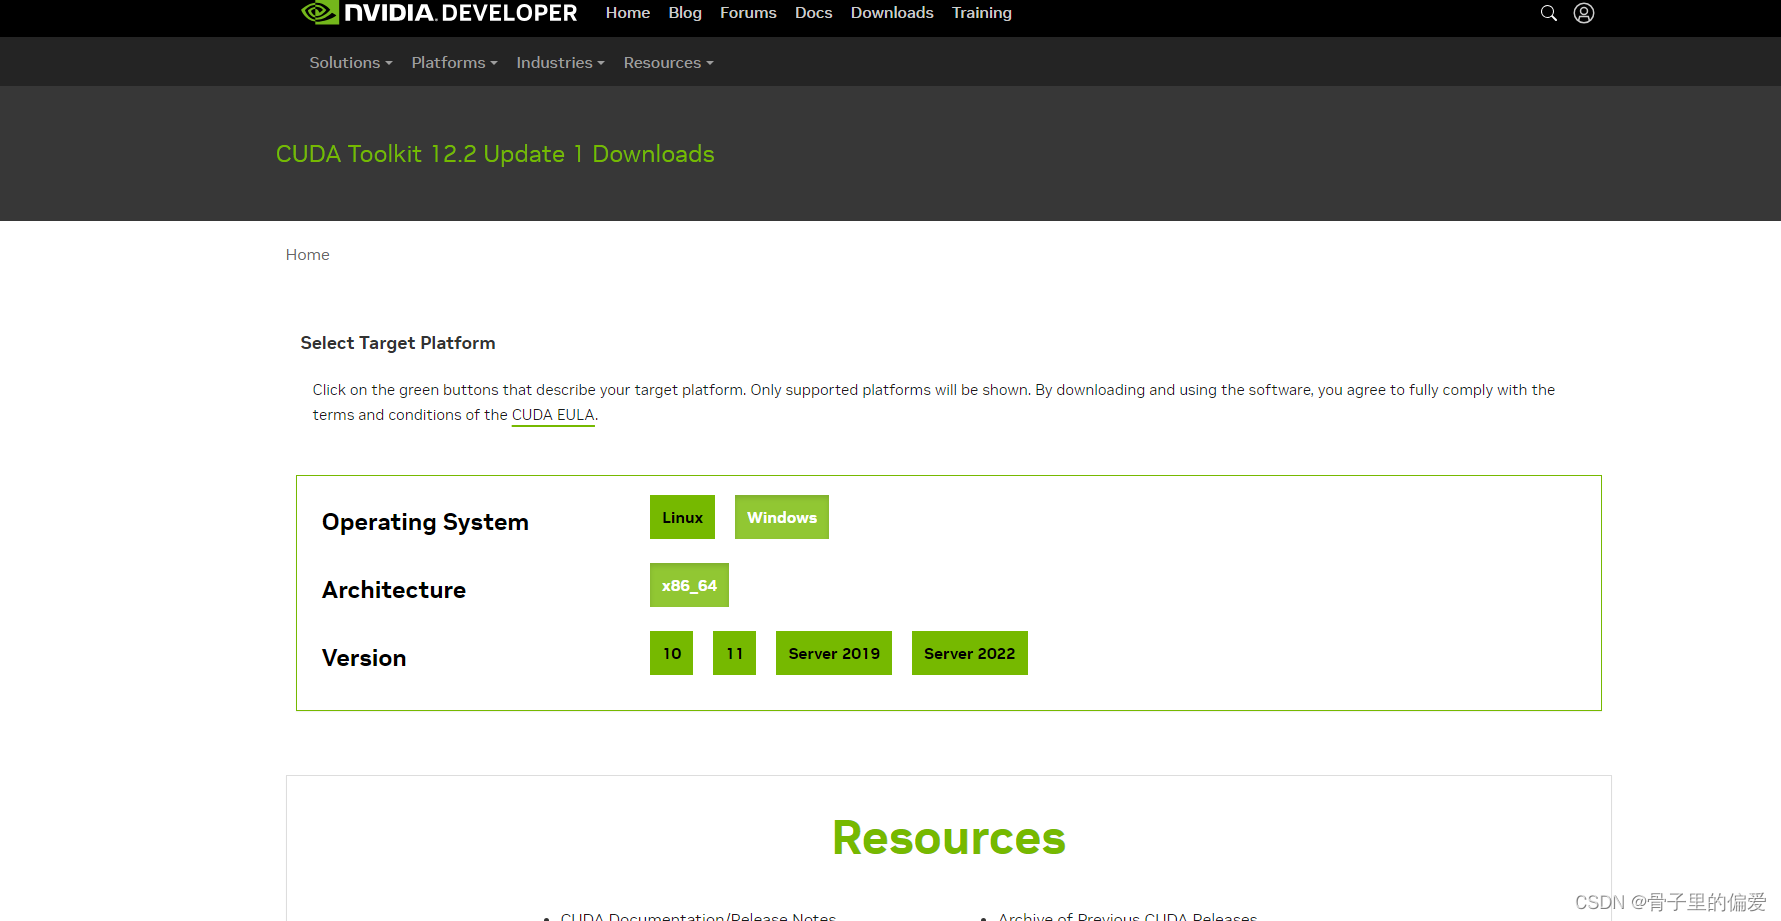This screenshot has width=1781, height=921.
Task: Open the Downloads menu item
Action: 892,13
